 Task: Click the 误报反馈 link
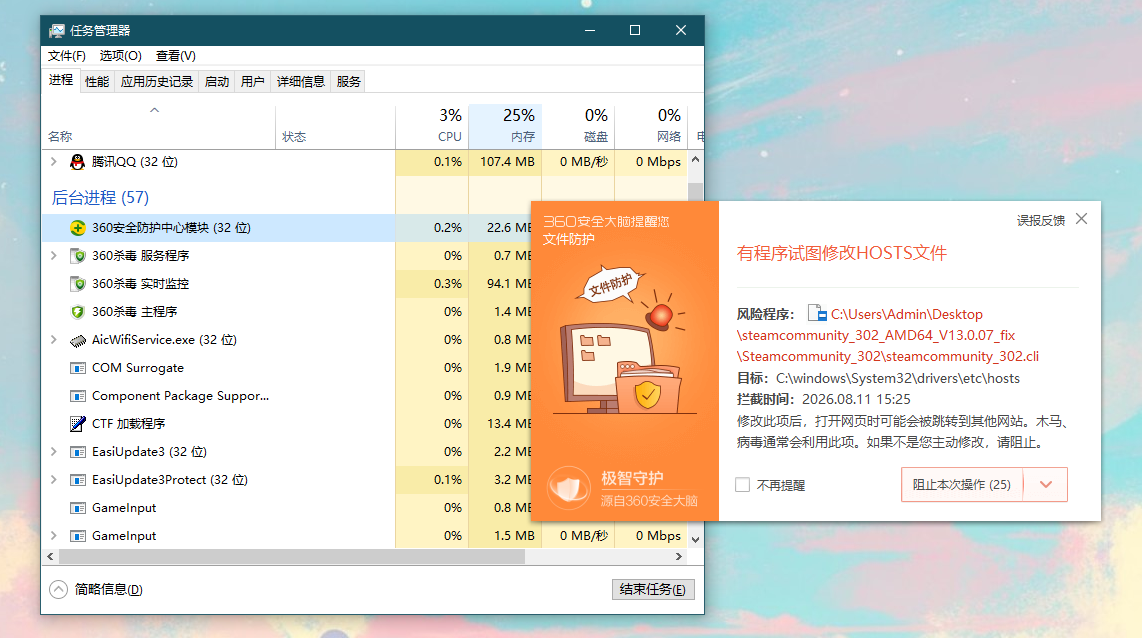(x=1040, y=221)
